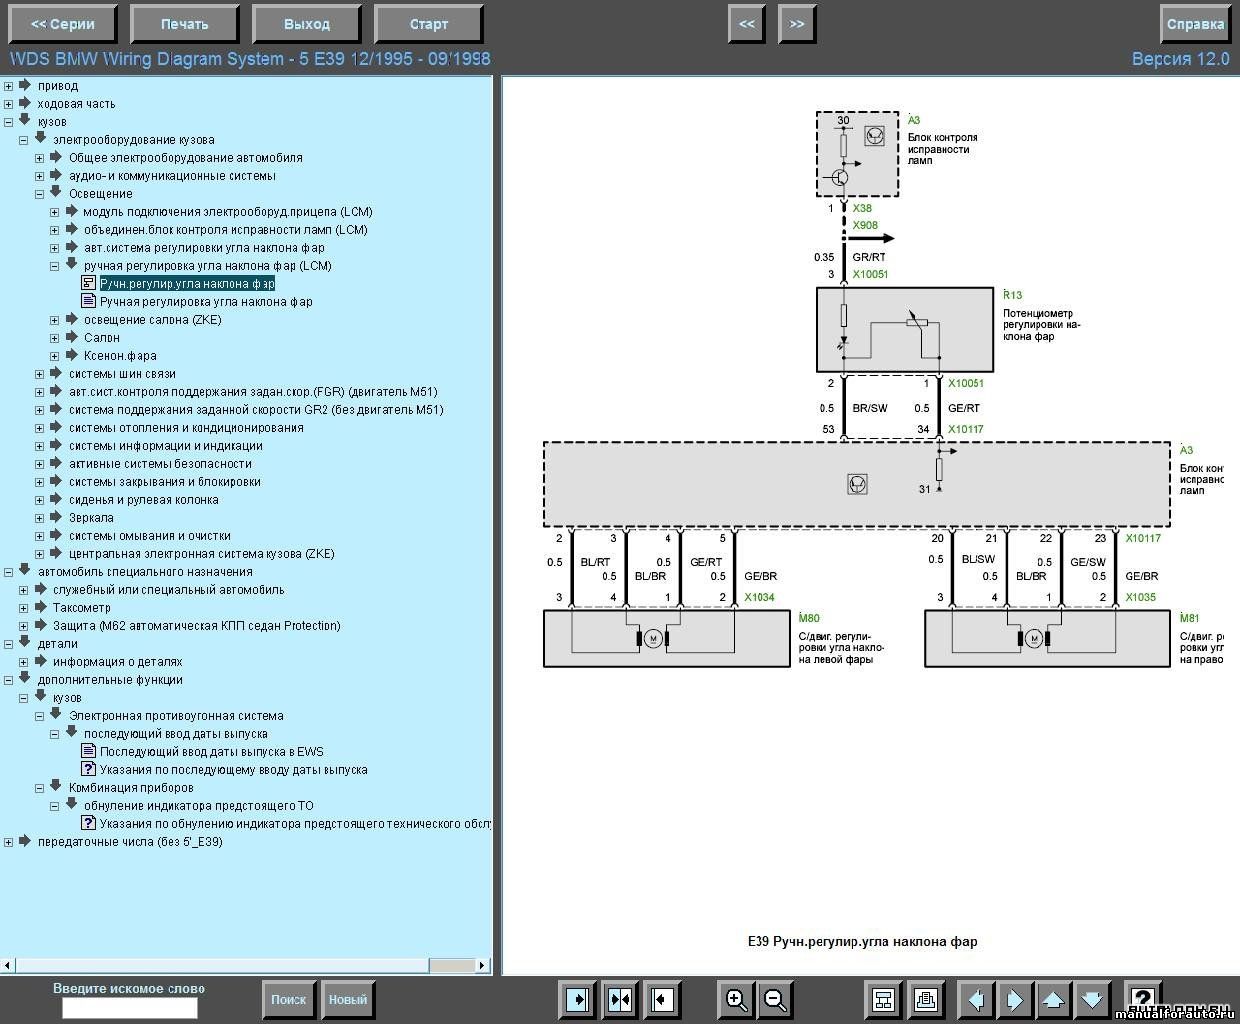Expand the Зеркала node

40,518
